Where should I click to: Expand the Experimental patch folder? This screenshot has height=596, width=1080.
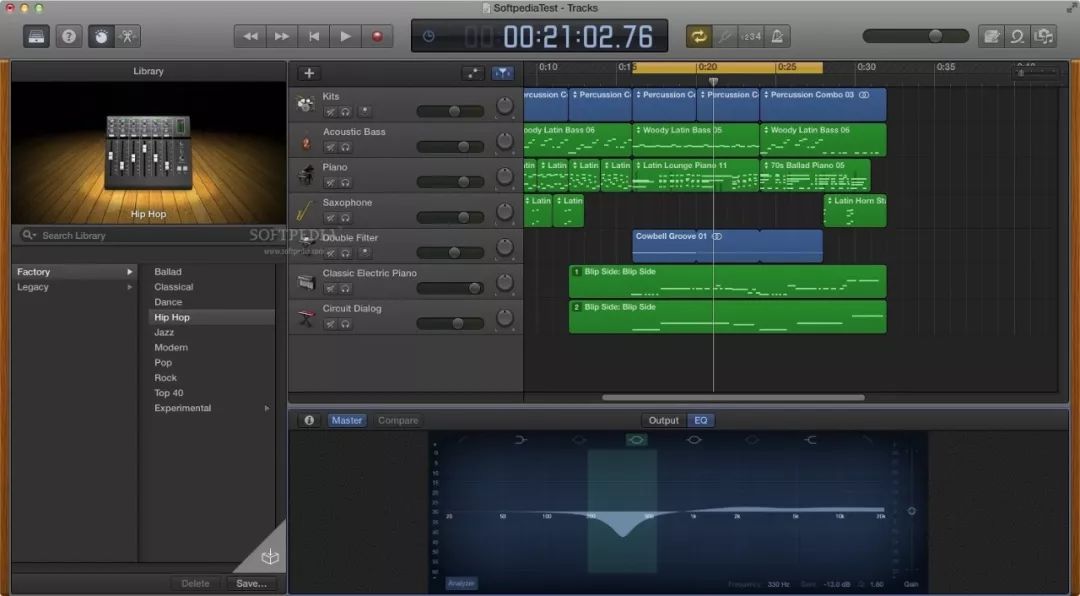tap(266, 408)
